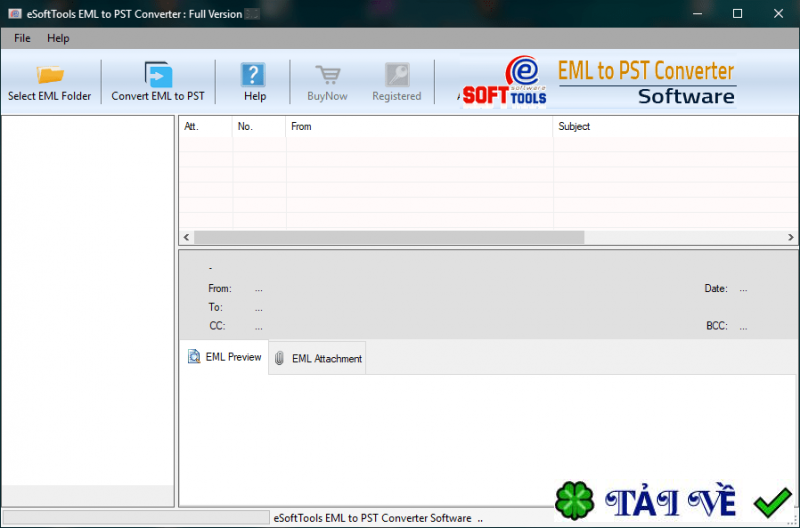Open the File menu

[22, 38]
